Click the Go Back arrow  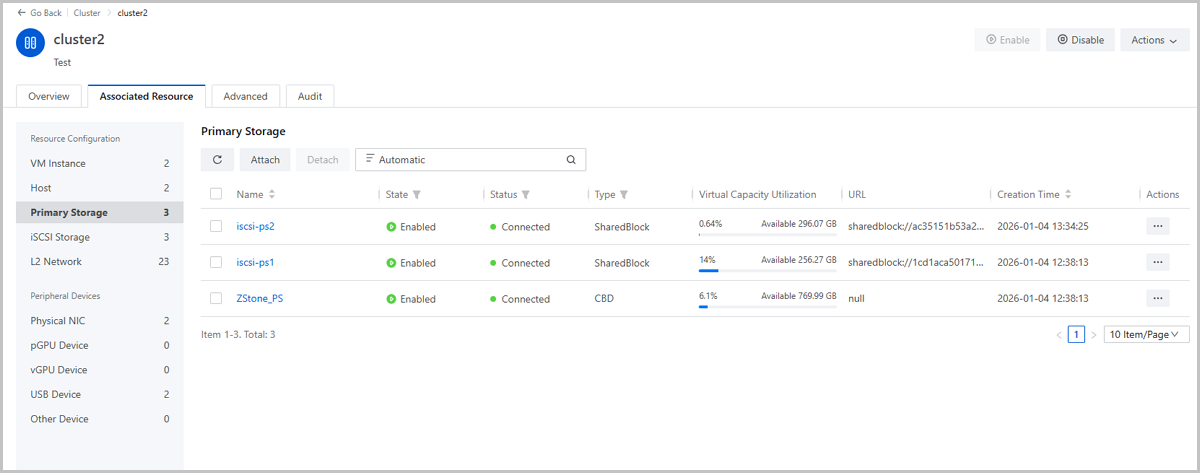(x=22, y=13)
